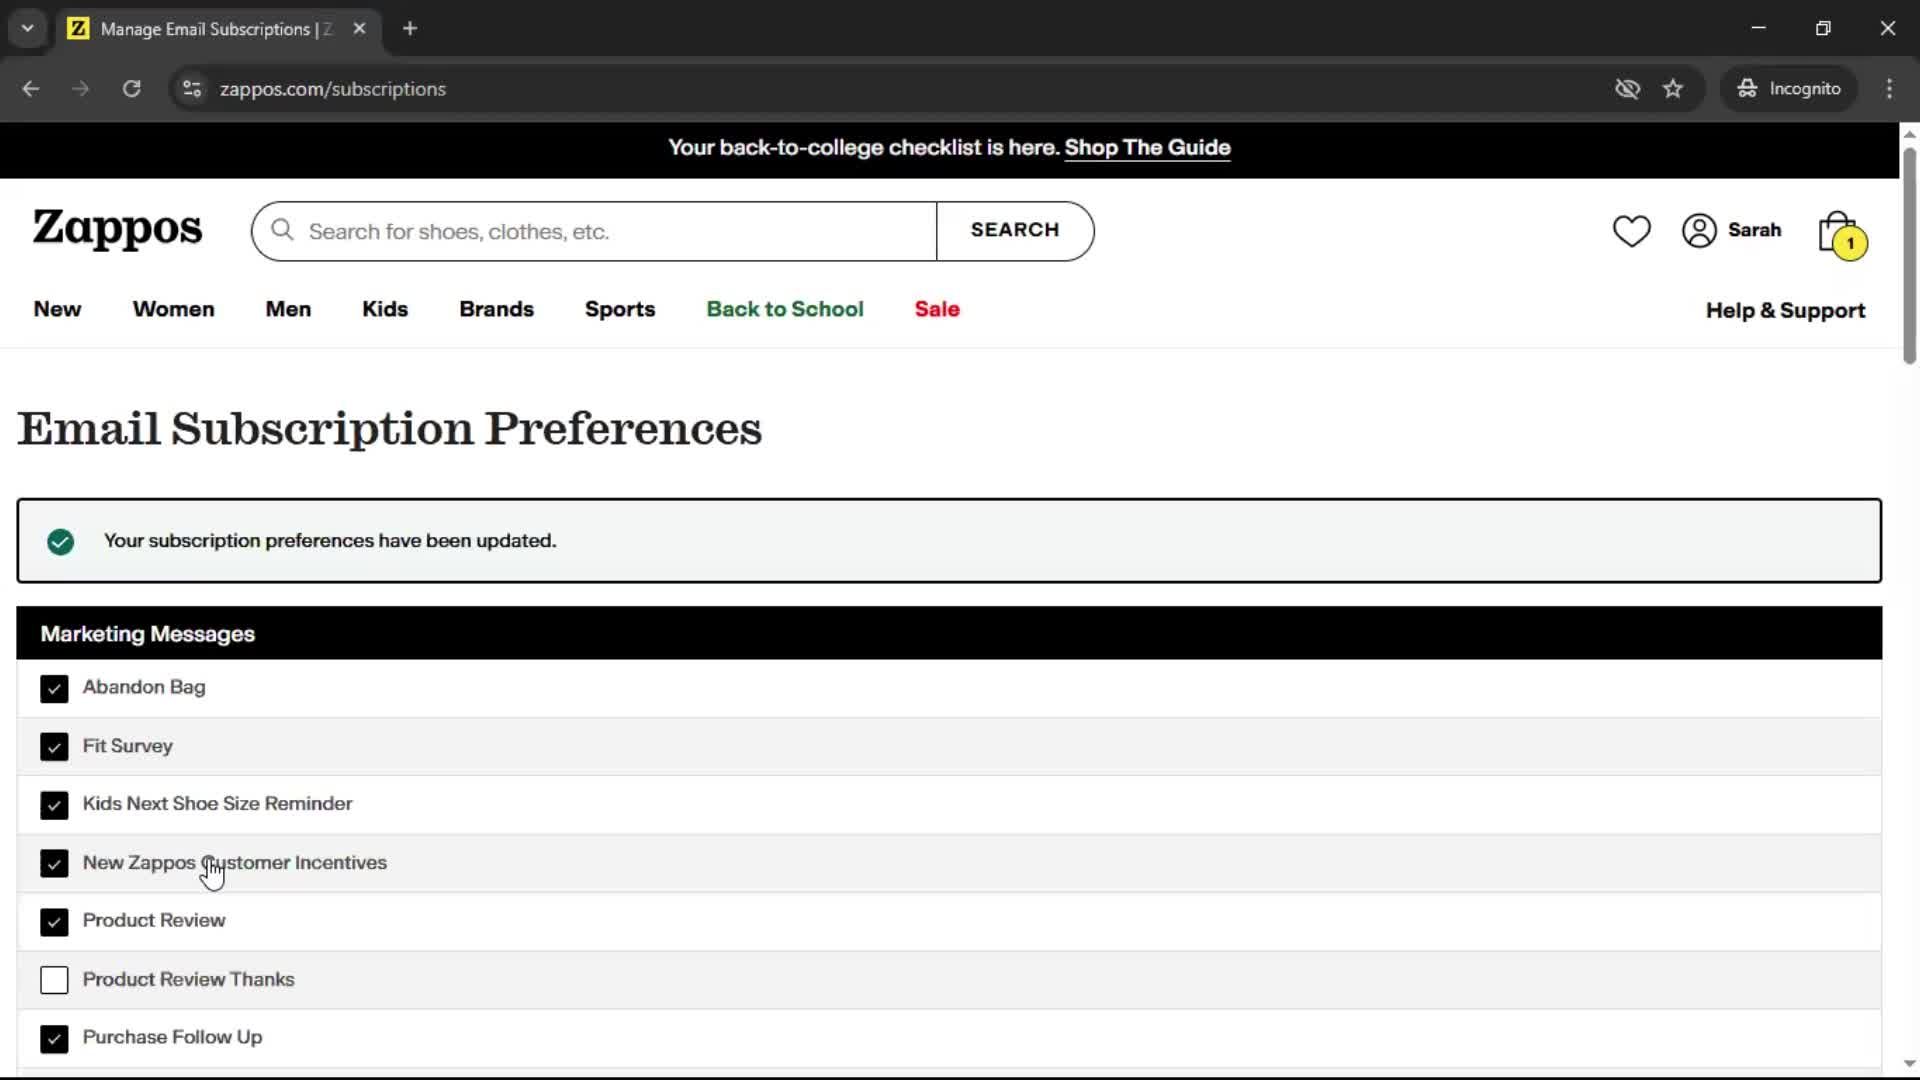The width and height of the screenshot is (1920, 1080).
Task: Open a new browser tab
Action: point(410,28)
